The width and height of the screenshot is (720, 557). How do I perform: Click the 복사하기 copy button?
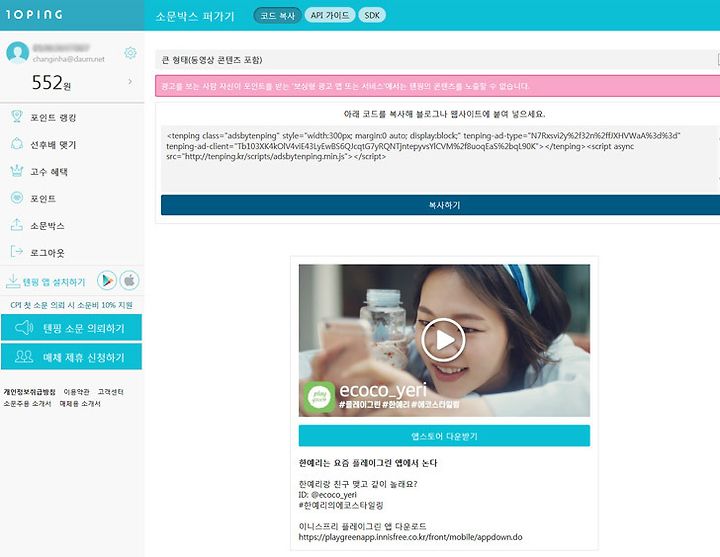[x=440, y=205]
